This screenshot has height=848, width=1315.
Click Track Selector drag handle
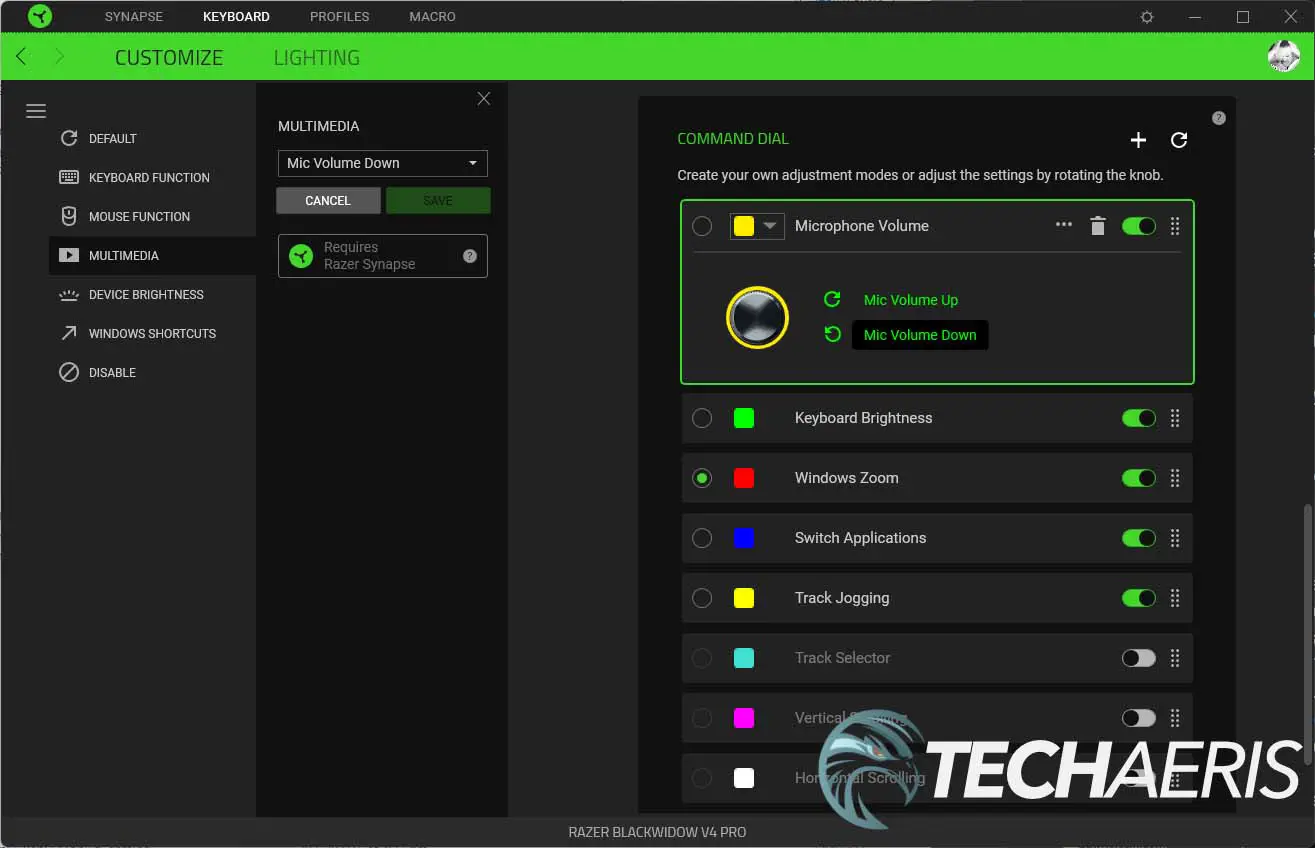click(1175, 658)
